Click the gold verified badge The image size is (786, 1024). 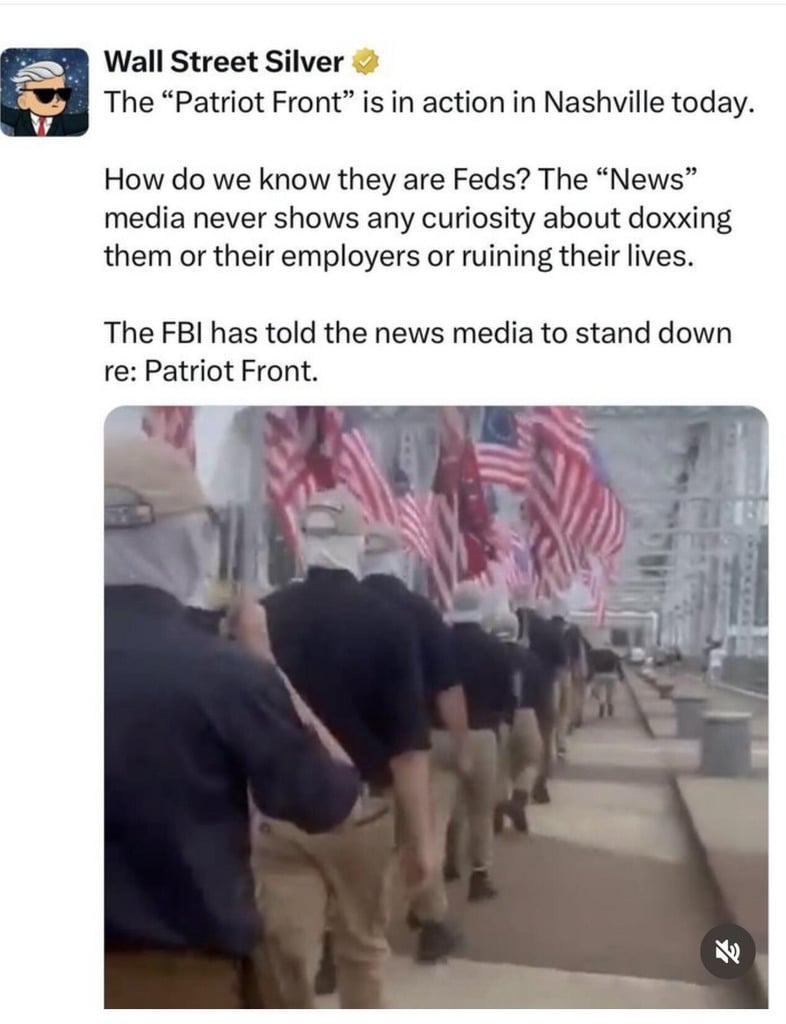click(366, 62)
